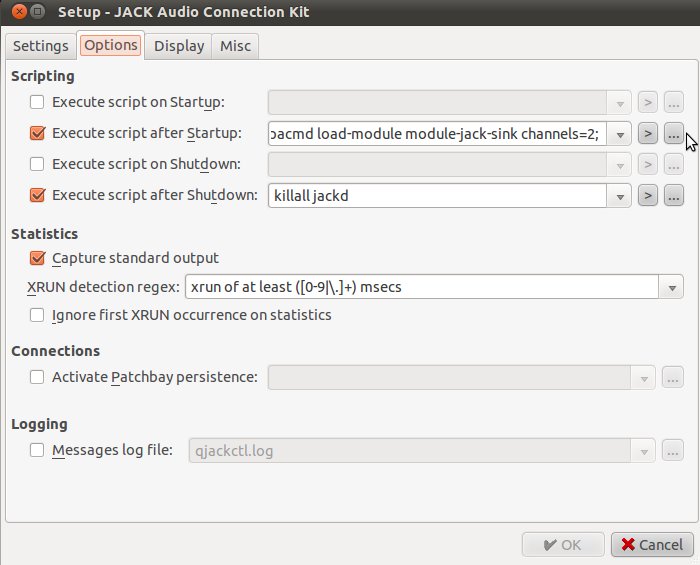
Task: Enable Messages log file checkbox
Action: tap(37, 450)
